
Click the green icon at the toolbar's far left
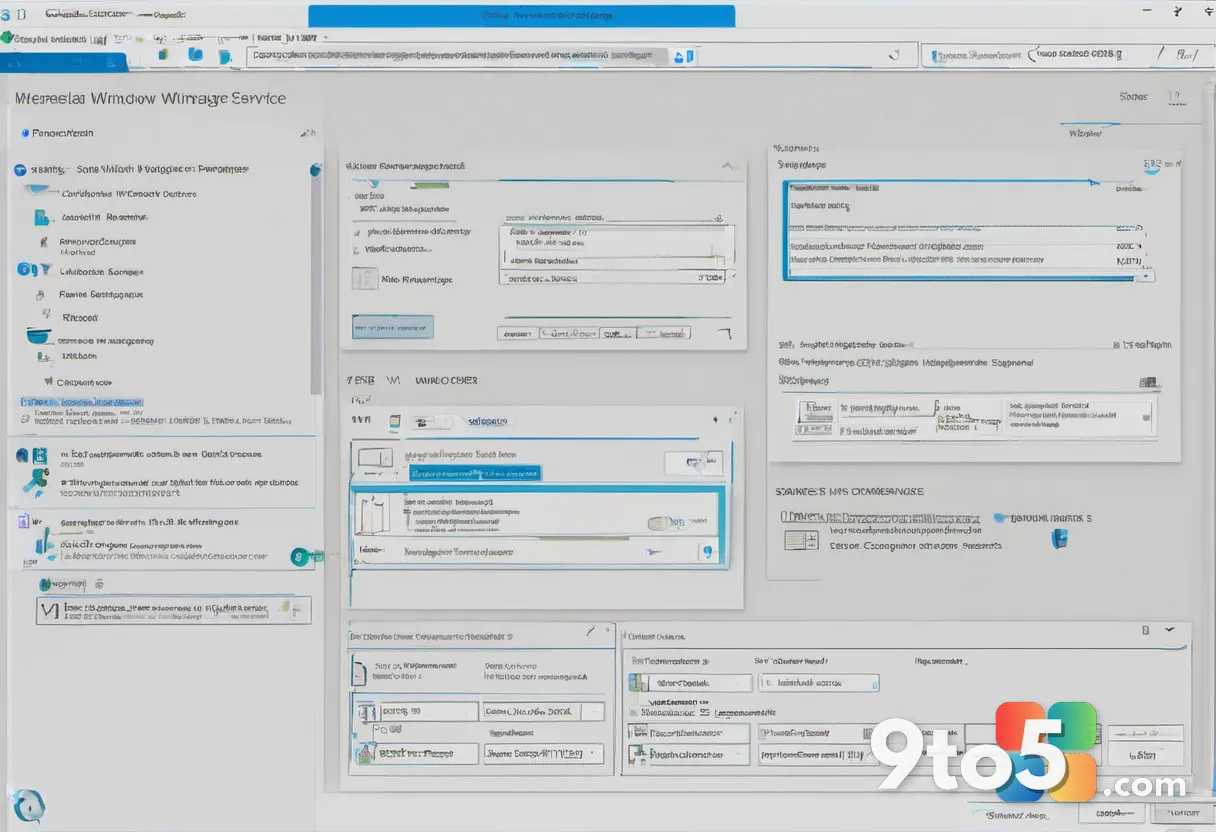click(8, 37)
